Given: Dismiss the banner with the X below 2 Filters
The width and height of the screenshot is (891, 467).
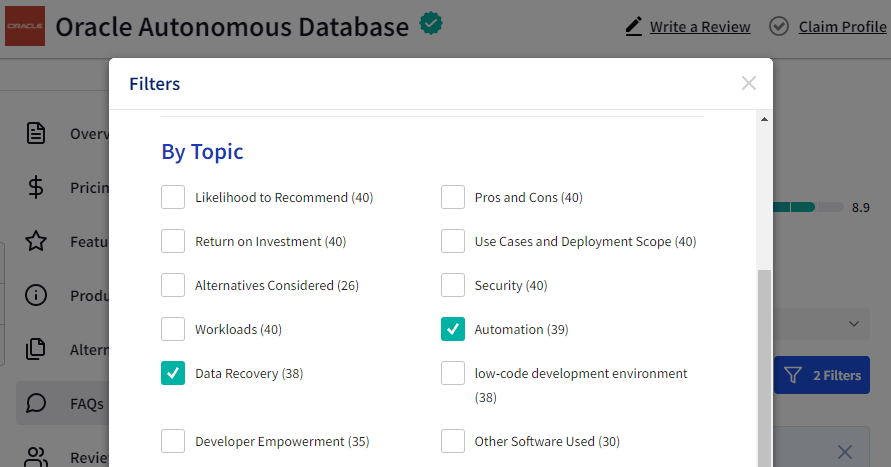Looking at the screenshot, I should tap(845, 452).
